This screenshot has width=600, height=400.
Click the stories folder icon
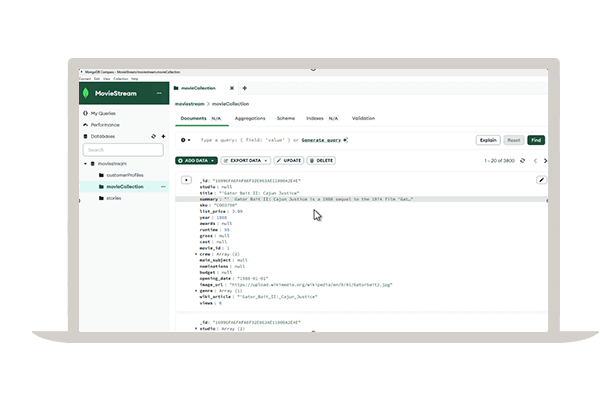click(x=101, y=198)
